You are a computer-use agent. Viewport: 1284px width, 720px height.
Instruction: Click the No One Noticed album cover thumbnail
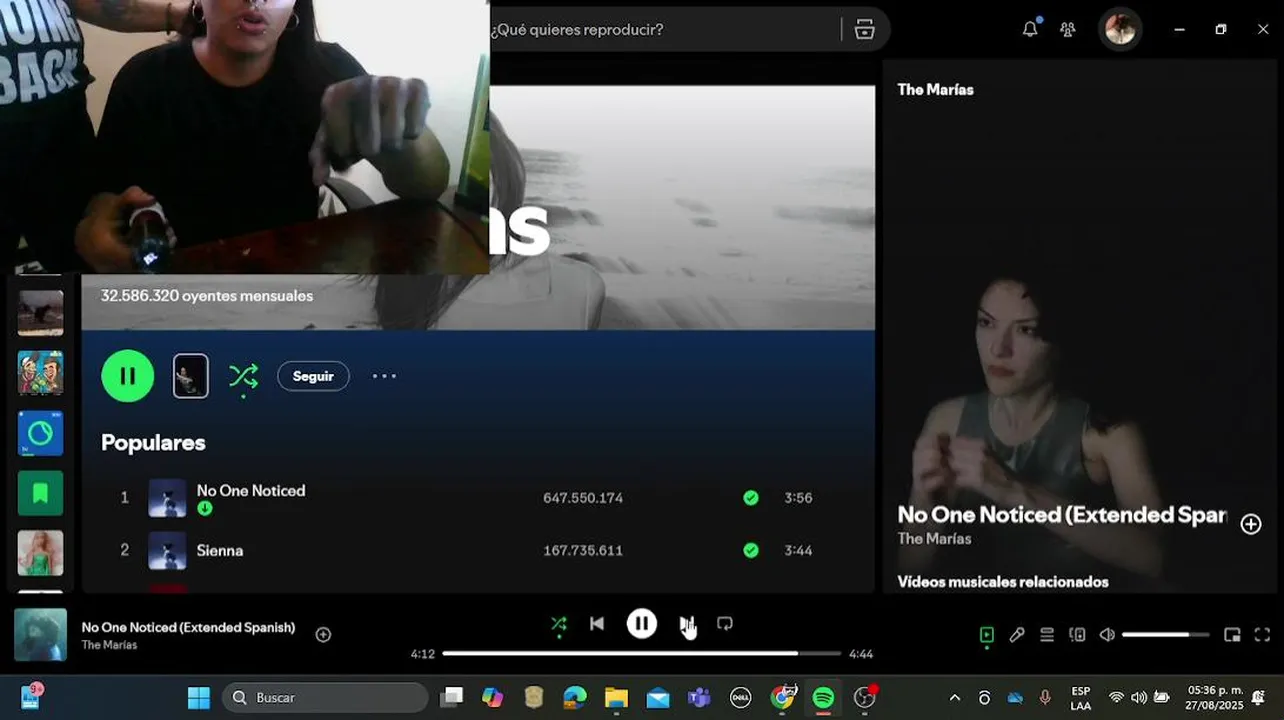[167, 497]
